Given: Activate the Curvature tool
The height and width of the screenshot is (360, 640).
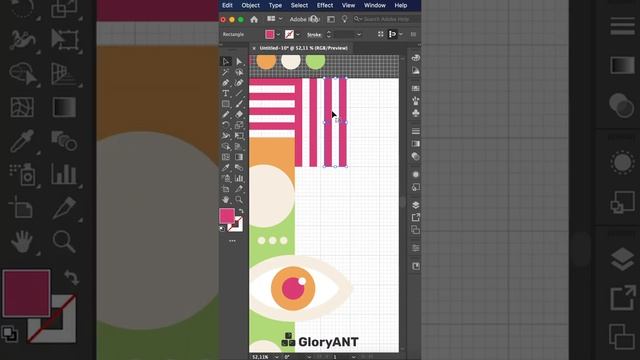Looking at the screenshot, I should click(x=239, y=83).
